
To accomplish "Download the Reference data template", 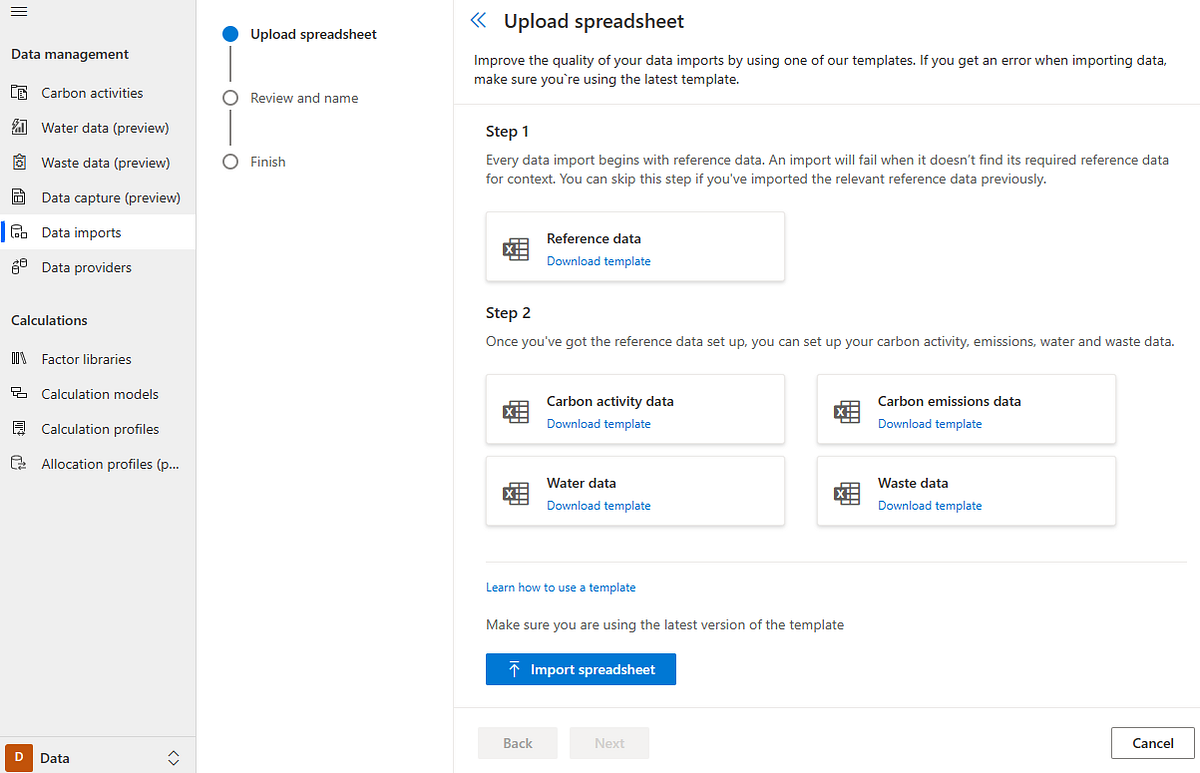I will click(598, 261).
